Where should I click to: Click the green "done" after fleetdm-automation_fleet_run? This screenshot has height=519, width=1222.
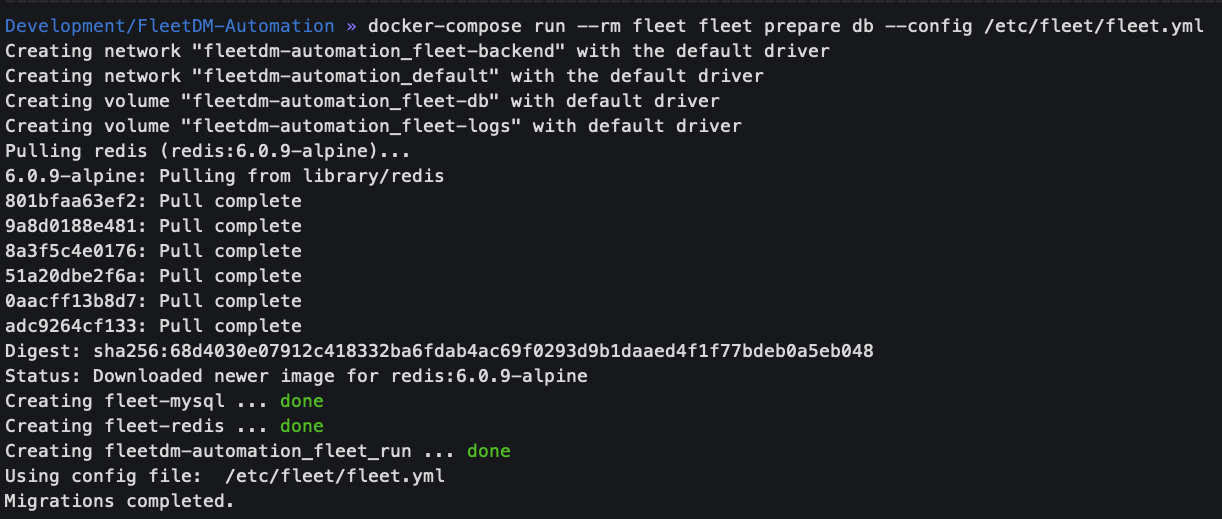tap(488, 451)
